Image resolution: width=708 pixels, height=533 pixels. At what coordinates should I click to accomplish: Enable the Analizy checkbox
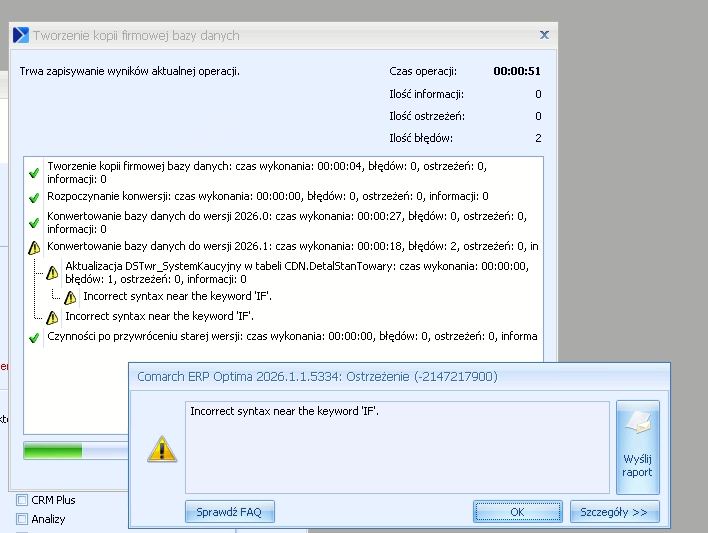(x=22, y=519)
